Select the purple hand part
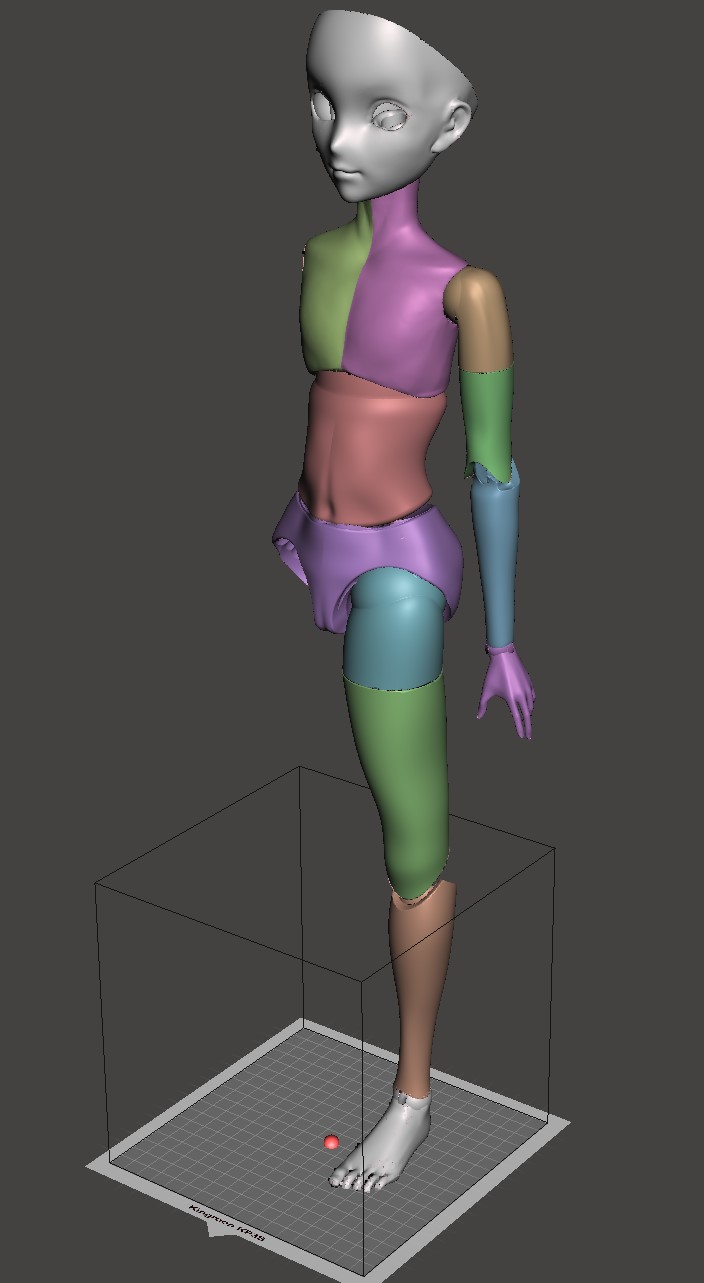704x1283 pixels. point(508,690)
